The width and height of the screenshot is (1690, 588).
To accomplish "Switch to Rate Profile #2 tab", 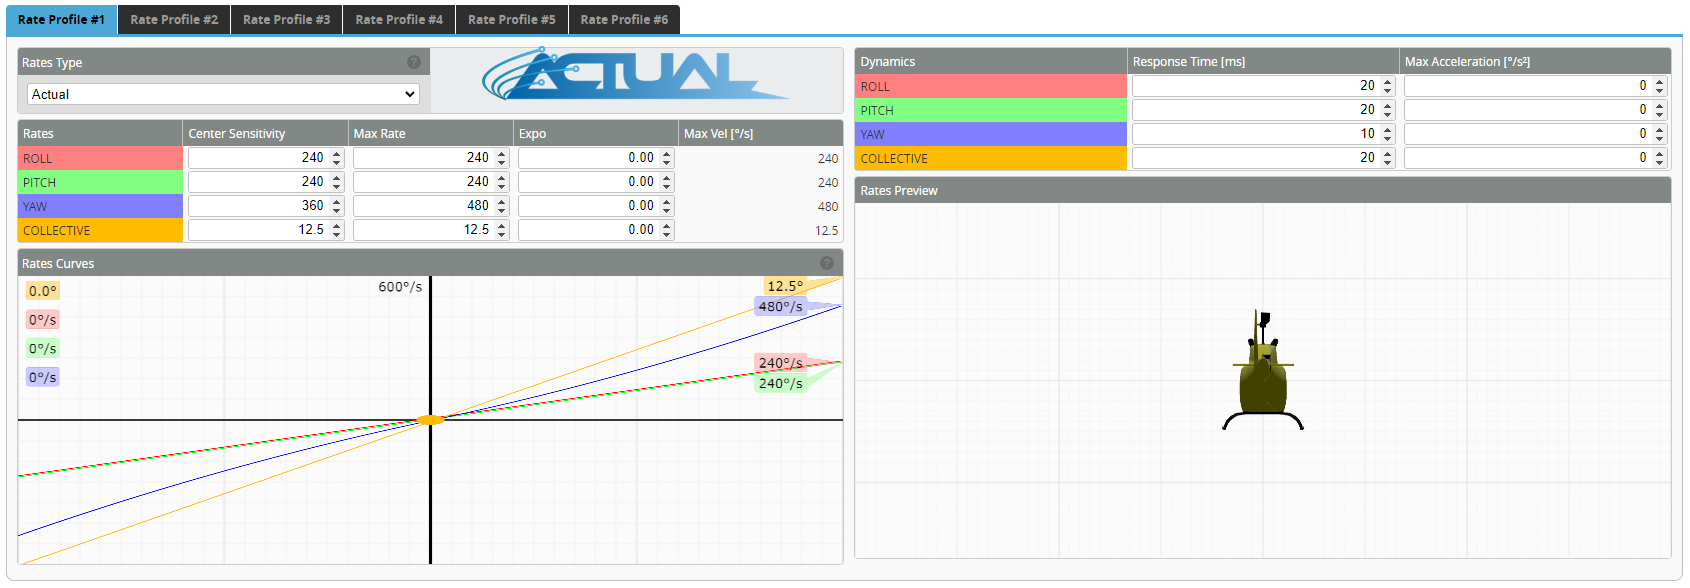I will tap(174, 19).
